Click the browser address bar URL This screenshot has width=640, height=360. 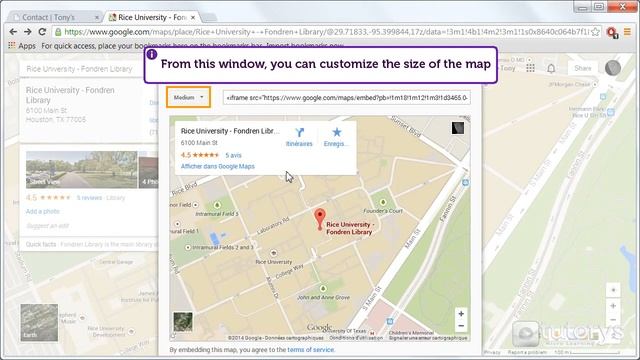(x=326, y=32)
